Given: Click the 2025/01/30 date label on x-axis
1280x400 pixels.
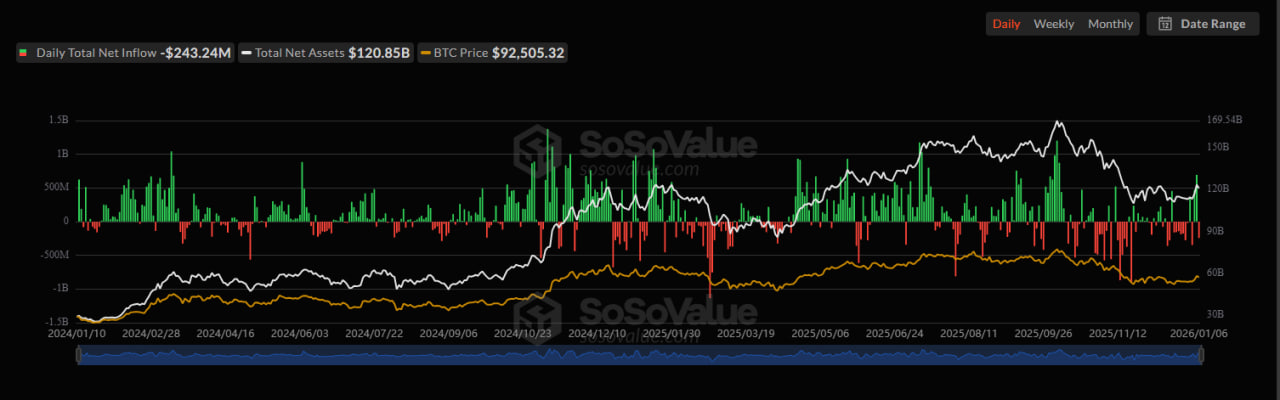Looking at the screenshot, I should coord(673,333).
